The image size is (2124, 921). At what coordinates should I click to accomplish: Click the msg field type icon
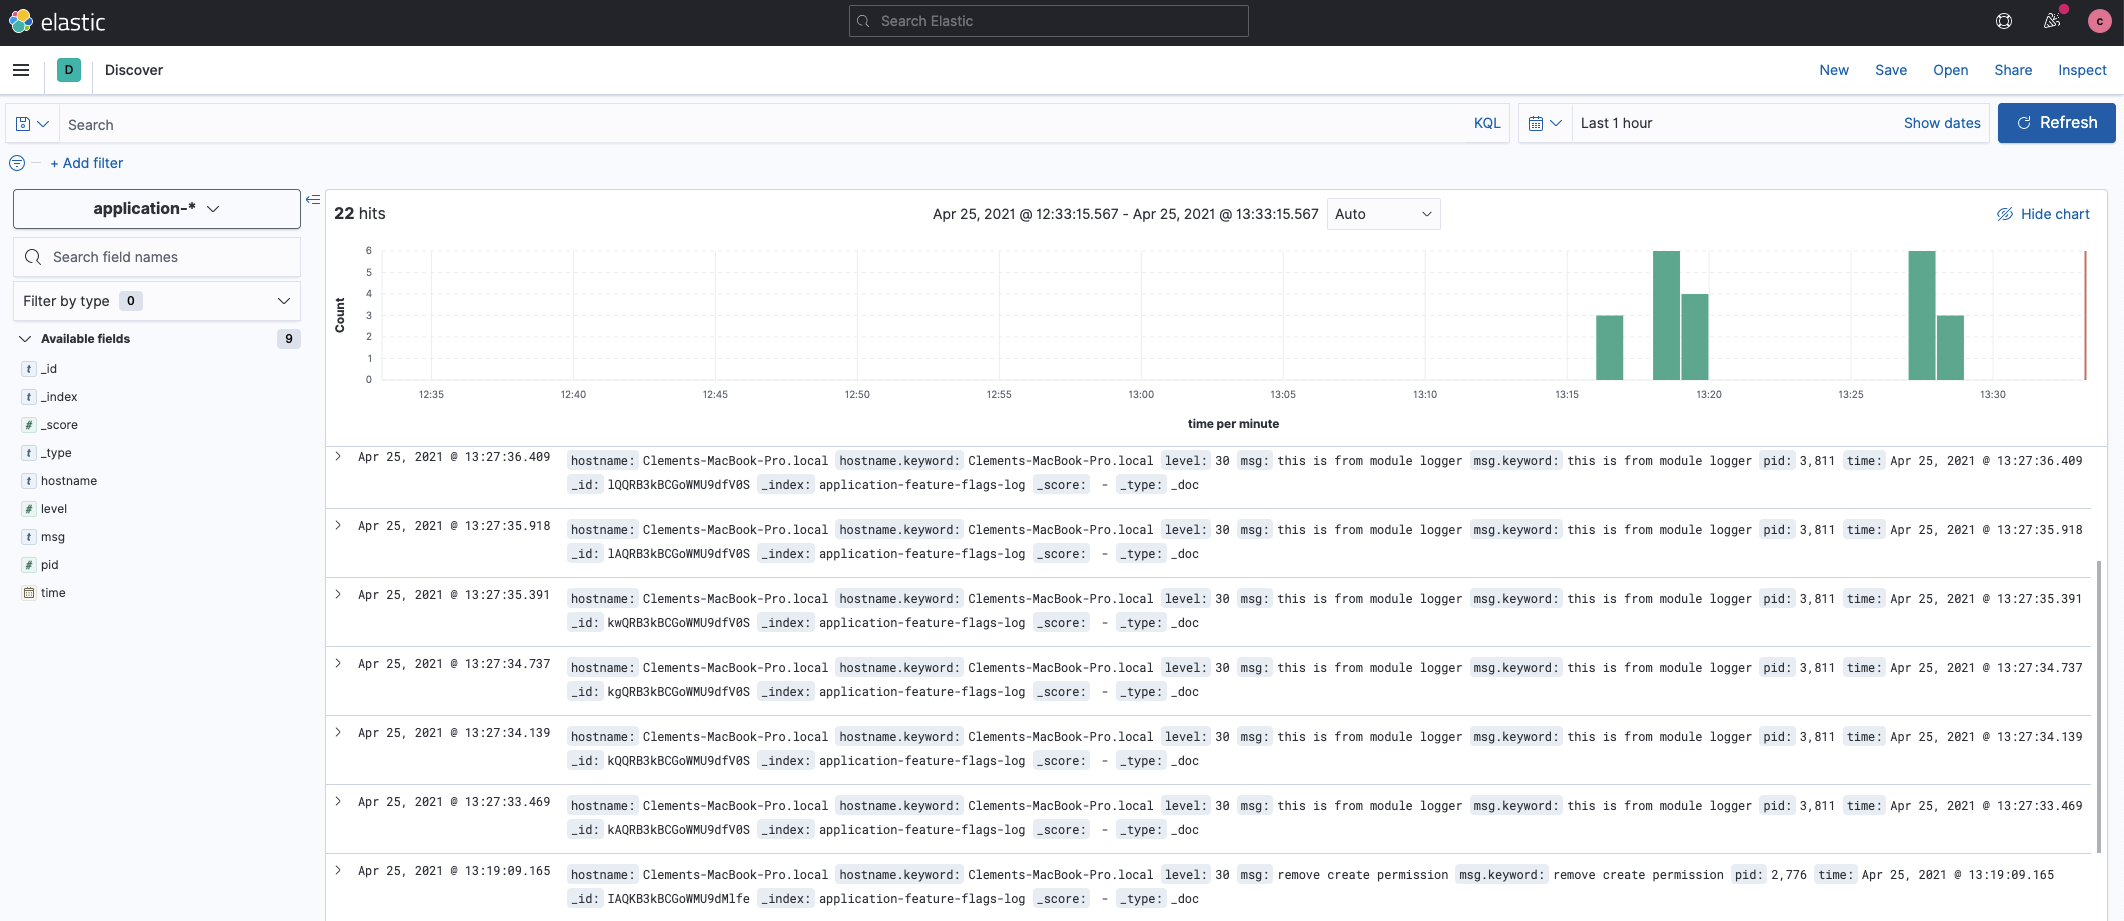click(29, 537)
